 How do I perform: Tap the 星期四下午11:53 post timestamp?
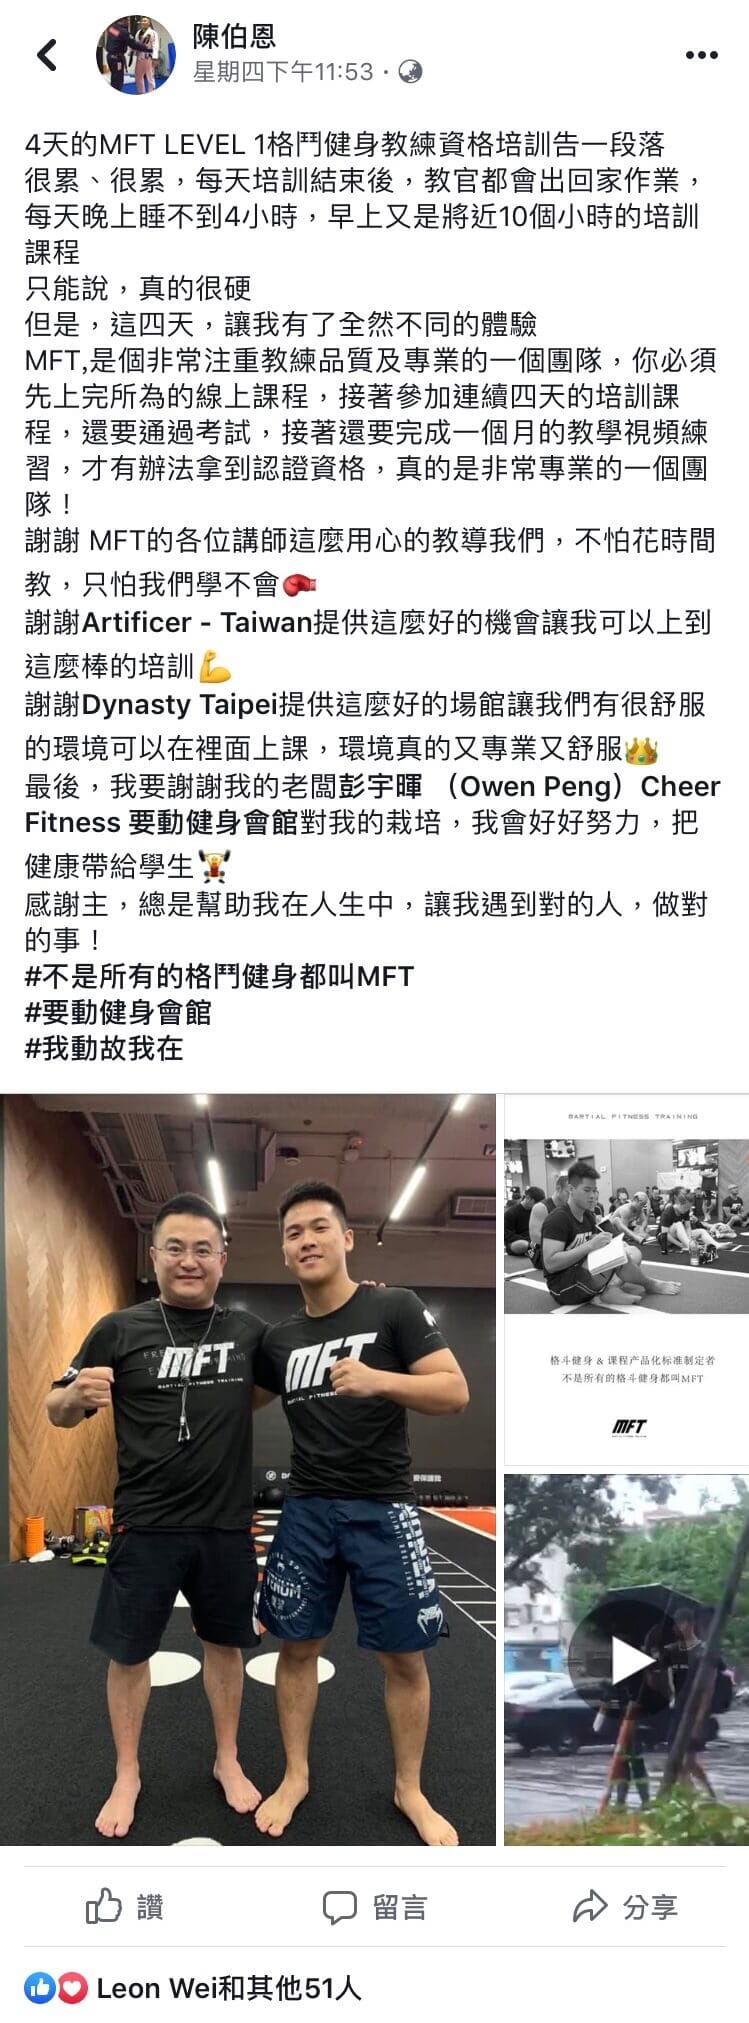(283, 72)
